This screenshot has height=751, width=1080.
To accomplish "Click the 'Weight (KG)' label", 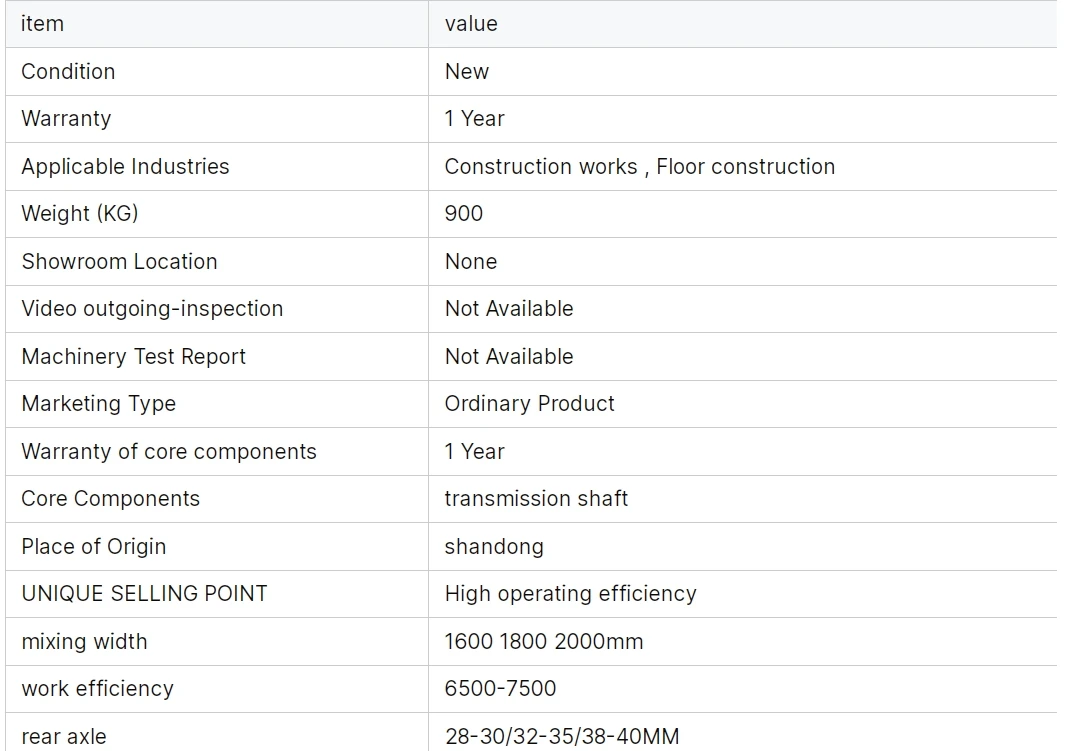I will (x=80, y=214).
